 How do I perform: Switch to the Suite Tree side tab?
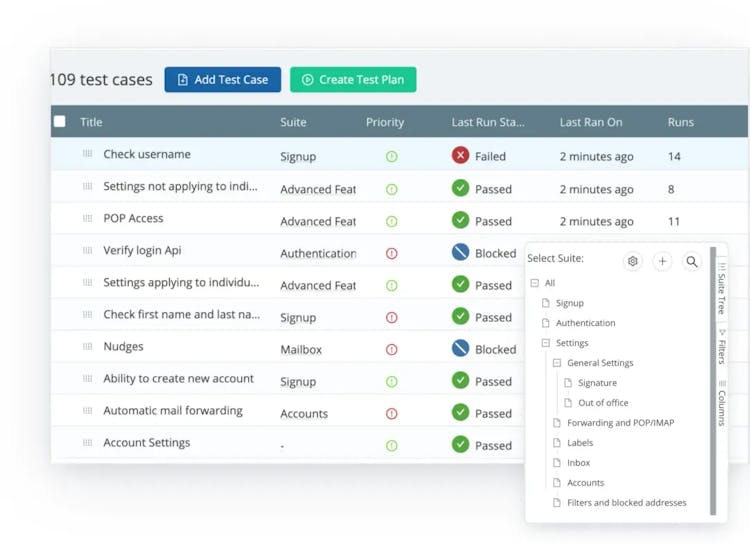pyautogui.click(x=722, y=289)
